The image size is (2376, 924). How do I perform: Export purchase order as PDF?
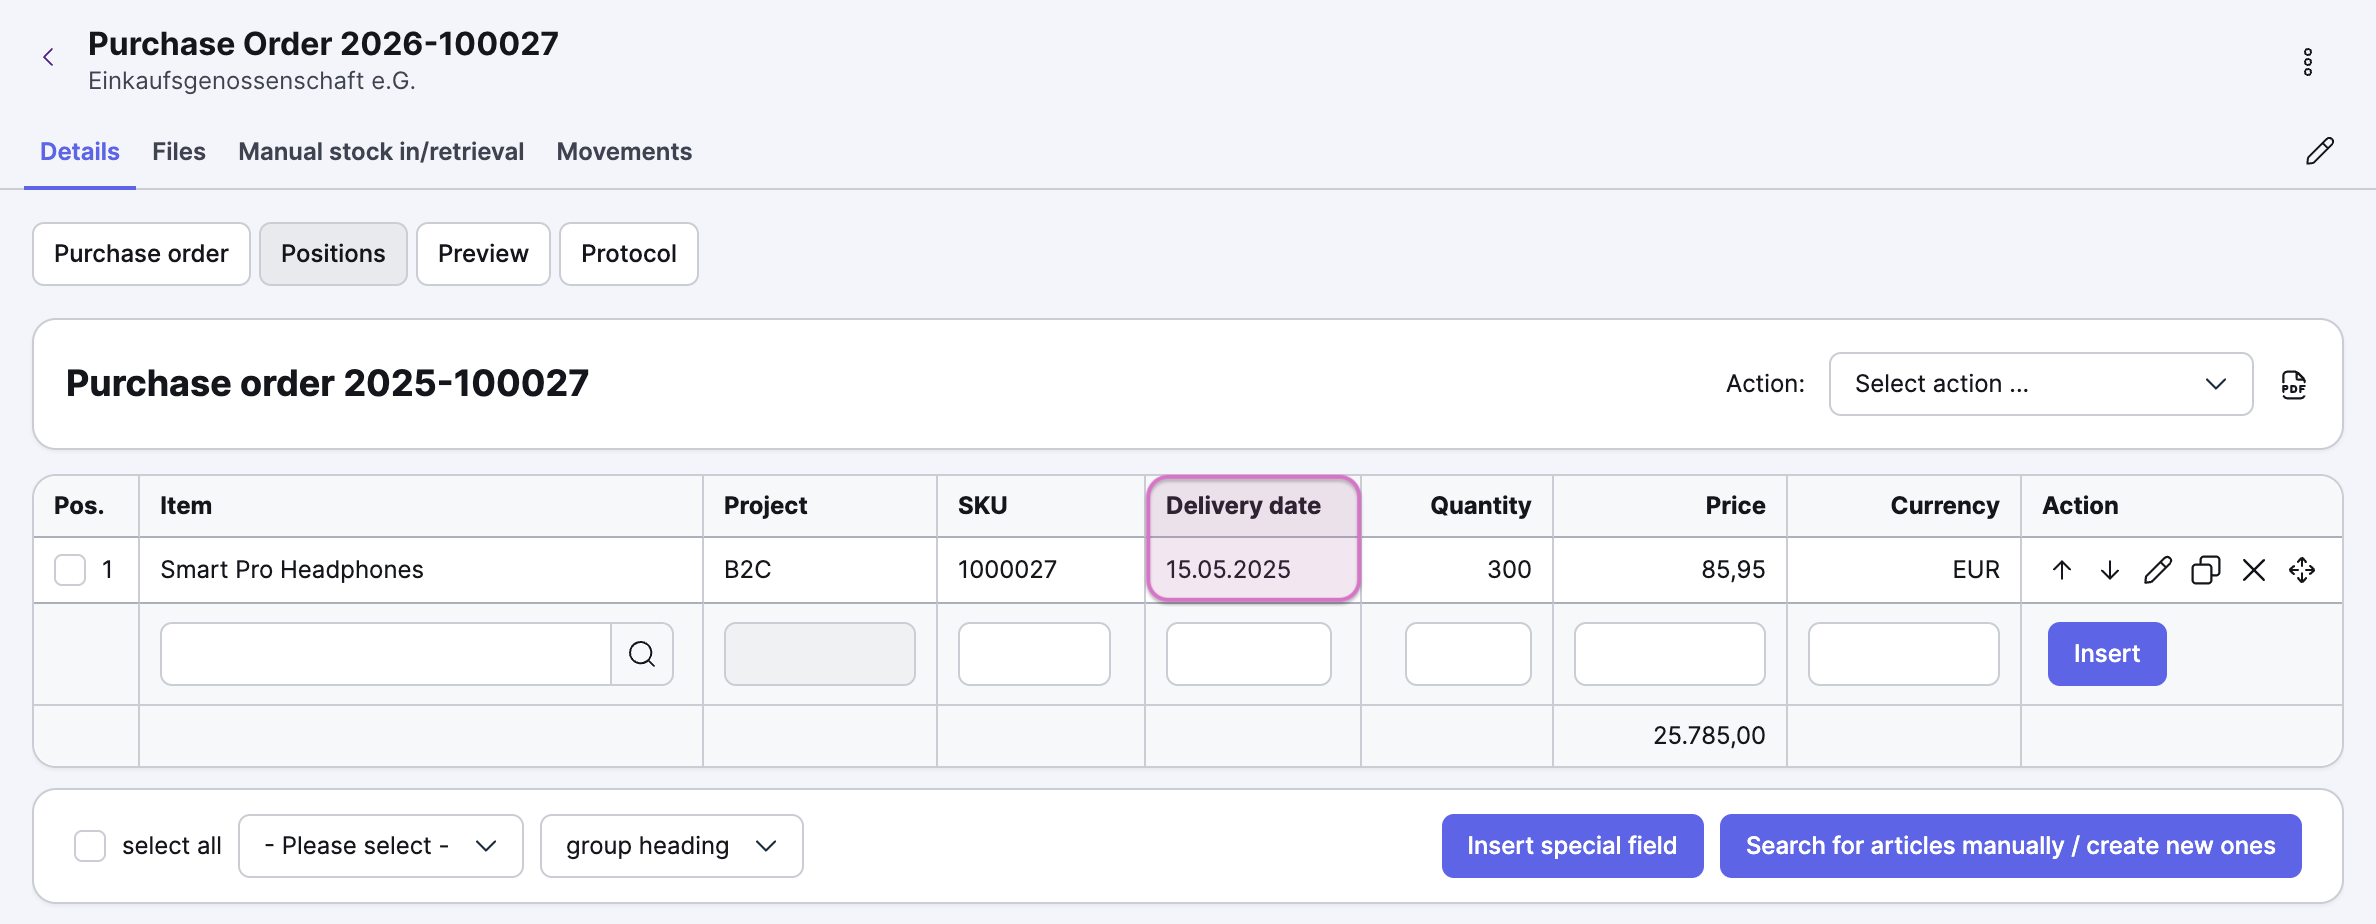[x=2293, y=385]
